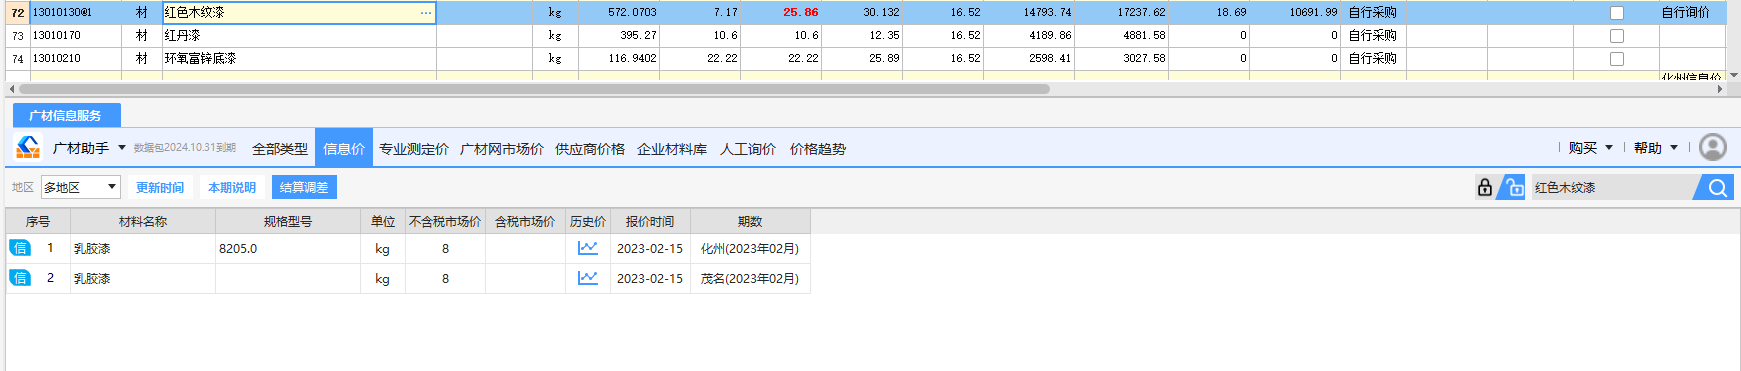This screenshot has height=371, width=1741.
Task: Click the 历史价 column header
Action: point(588,221)
